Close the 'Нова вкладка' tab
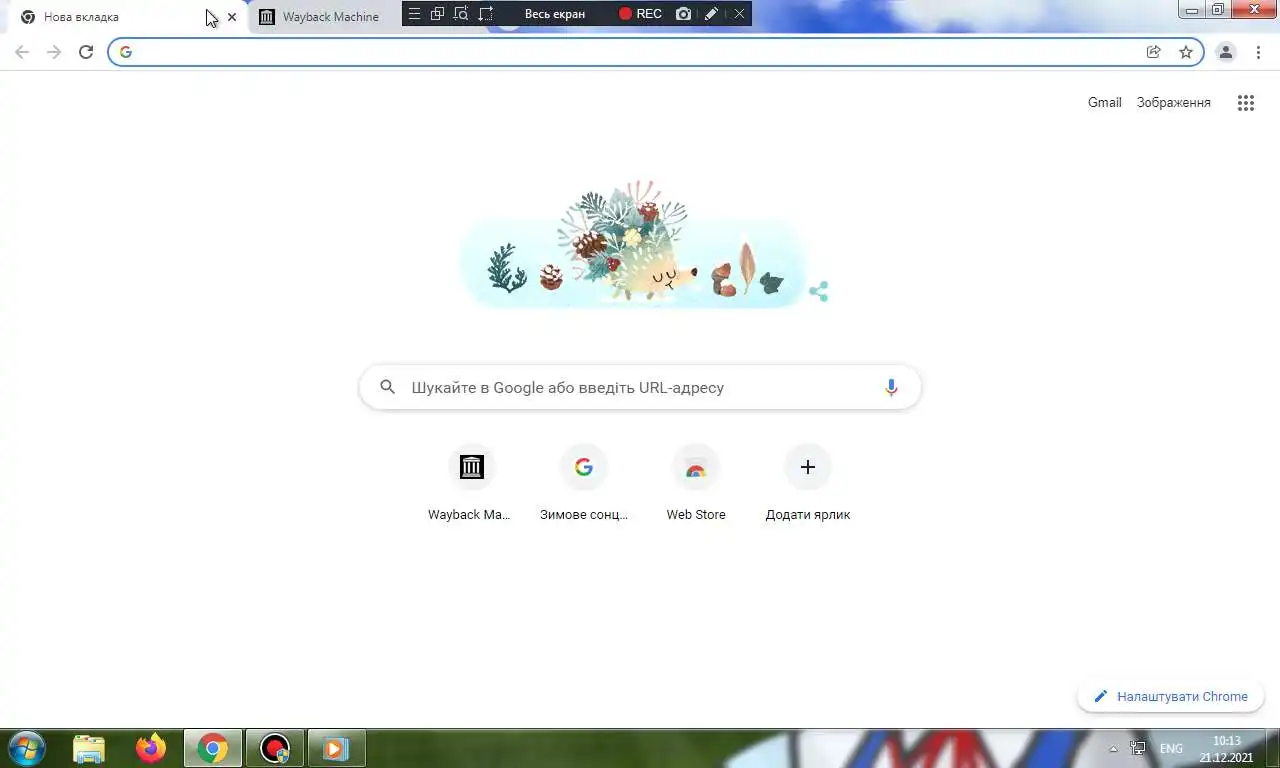This screenshot has width=1280, height=768. coord(232,17)
